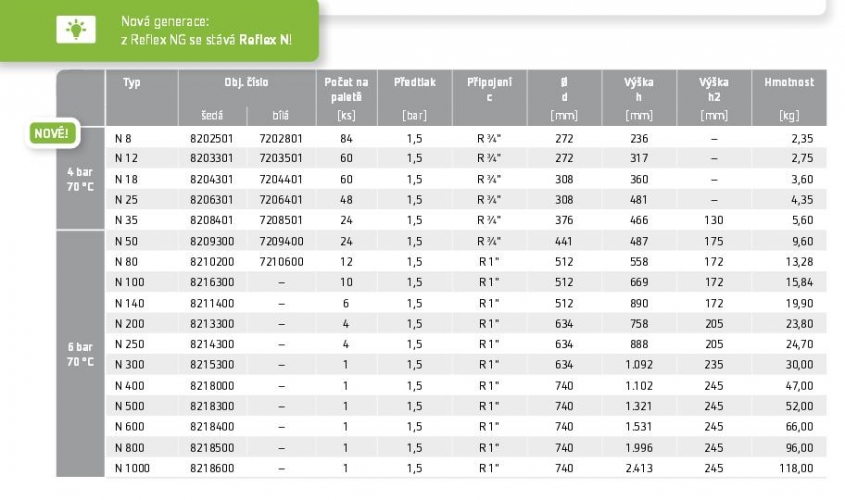Click order number 8213300

pos(212,324)
